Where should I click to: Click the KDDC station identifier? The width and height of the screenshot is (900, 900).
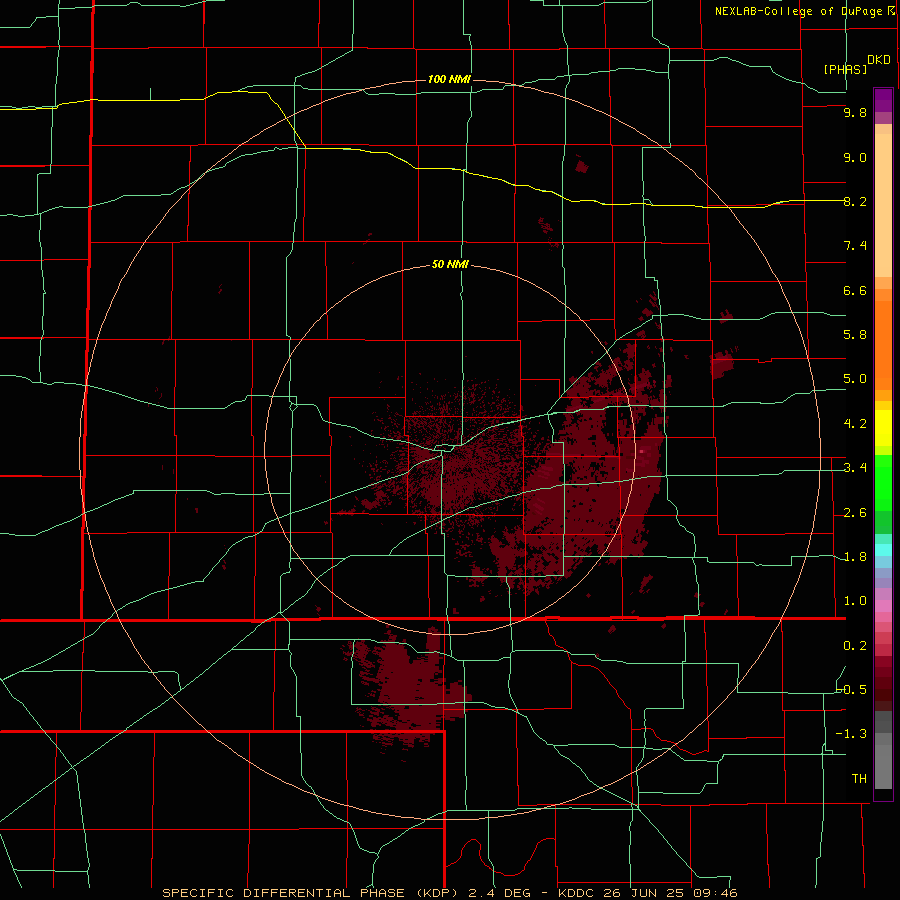click(x=576, y=893)
